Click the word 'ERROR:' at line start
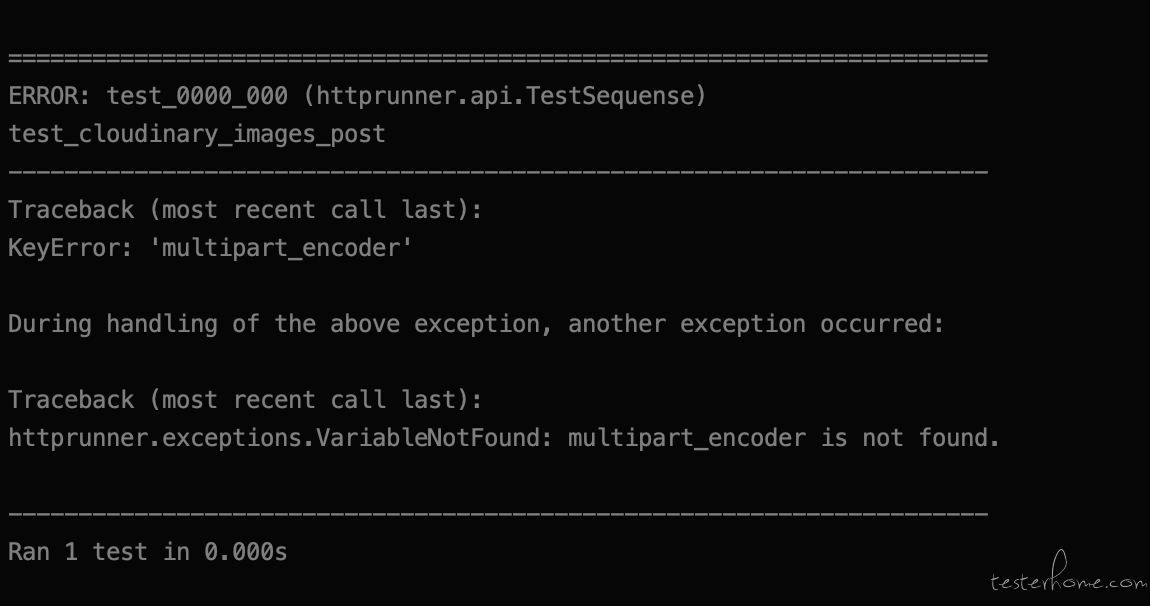The image size is (1150, 606). coord(49,95)
